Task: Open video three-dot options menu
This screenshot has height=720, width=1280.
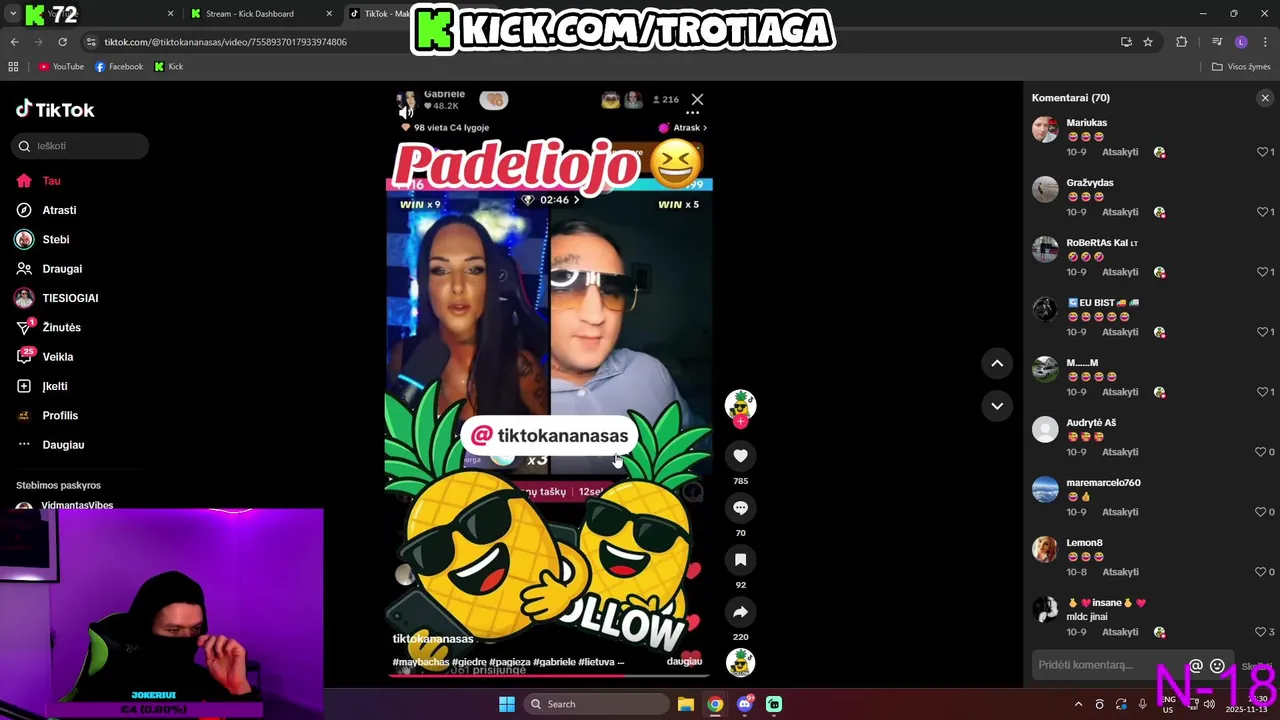Action: click(x=692, y=113)
